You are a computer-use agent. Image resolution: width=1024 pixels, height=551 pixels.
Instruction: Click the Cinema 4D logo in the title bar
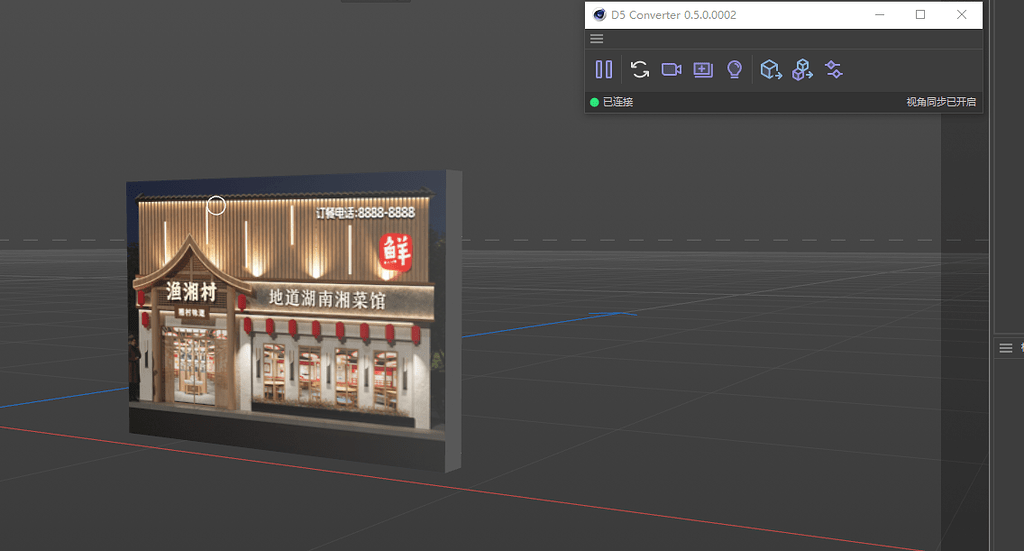tap(599, 15)
